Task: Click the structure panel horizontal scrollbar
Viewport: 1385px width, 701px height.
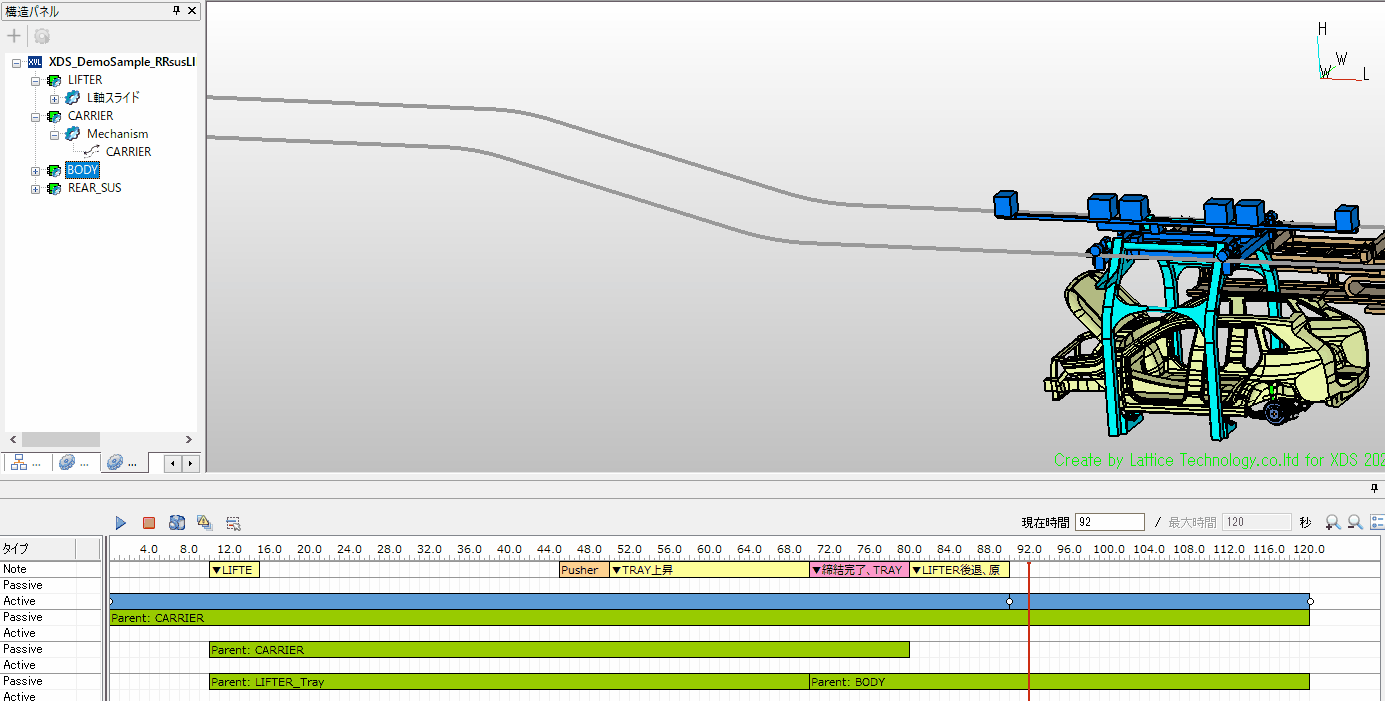Action: point(62,440)
